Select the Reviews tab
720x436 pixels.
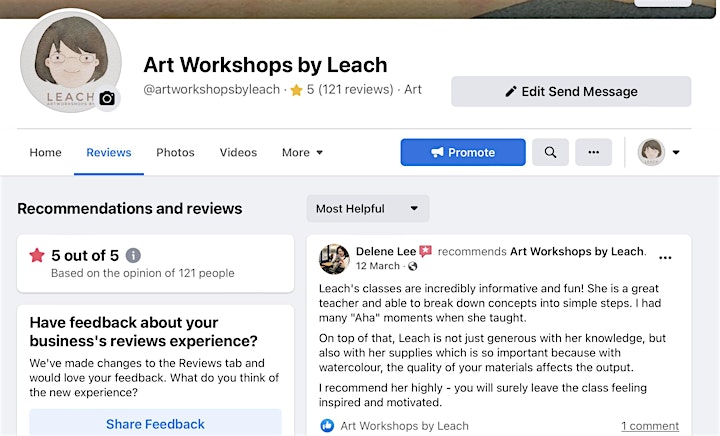coord(109,152)
